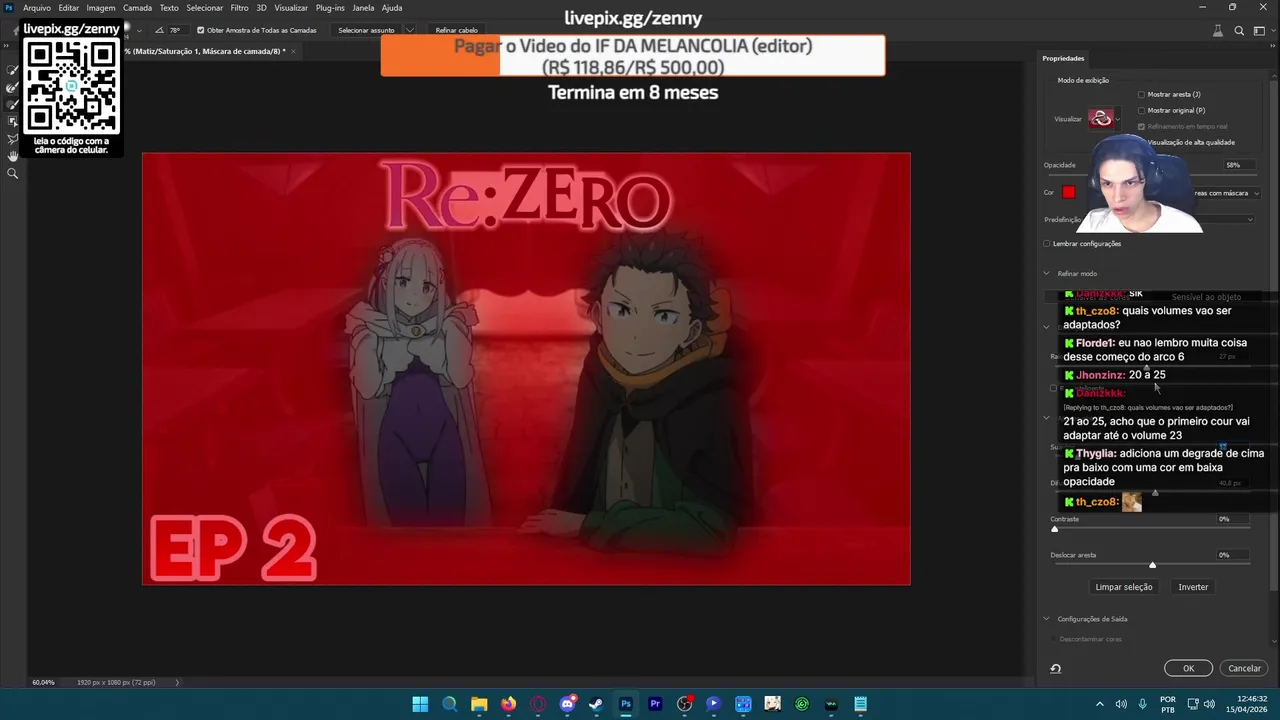This screenshot has height=720, width=1280.
Task: Select the Hand tool
Action: 13,155
